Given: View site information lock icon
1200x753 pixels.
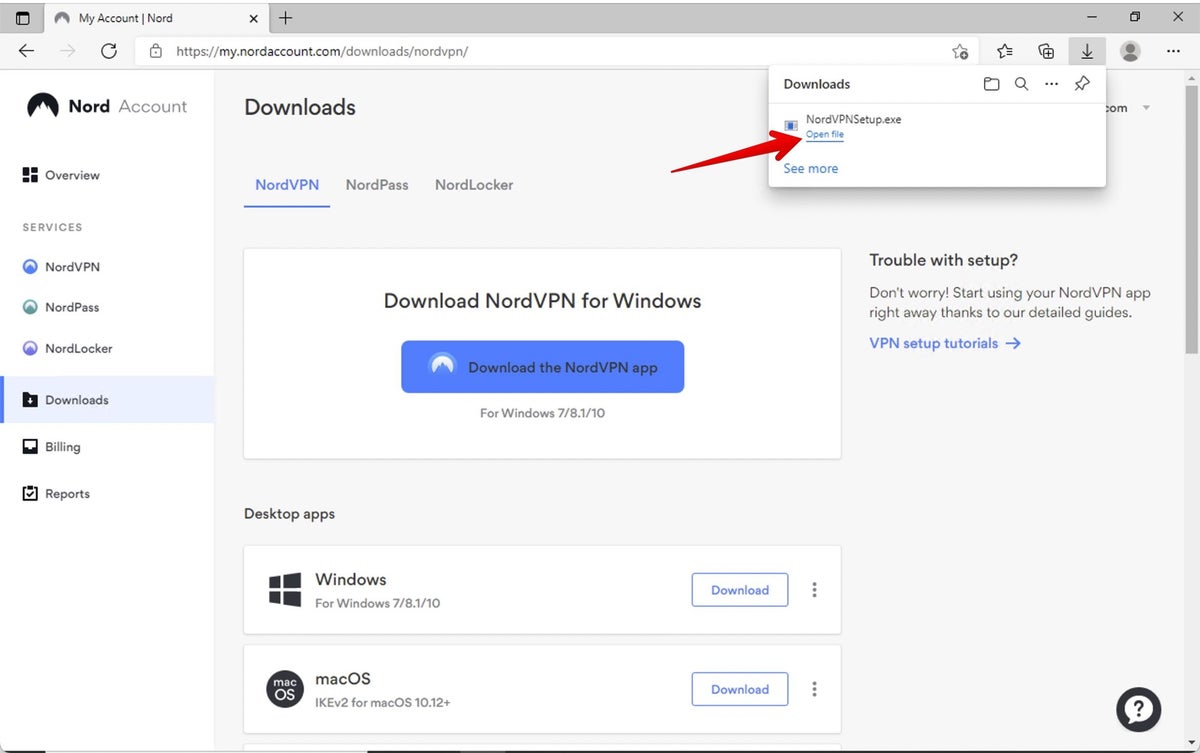Looking at the screenshot, I should [x=155, y=51].
